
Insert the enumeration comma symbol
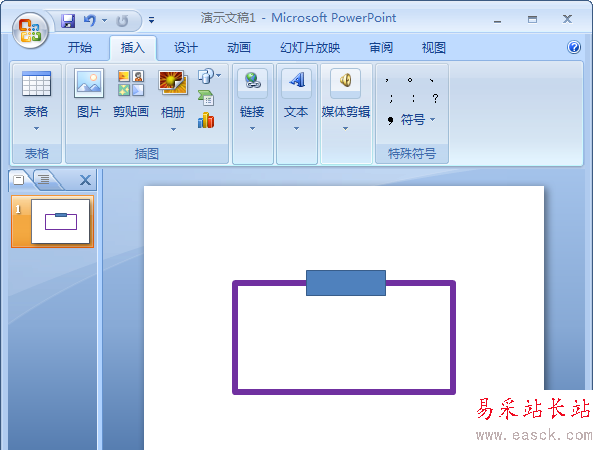click(x=432, y=80)
